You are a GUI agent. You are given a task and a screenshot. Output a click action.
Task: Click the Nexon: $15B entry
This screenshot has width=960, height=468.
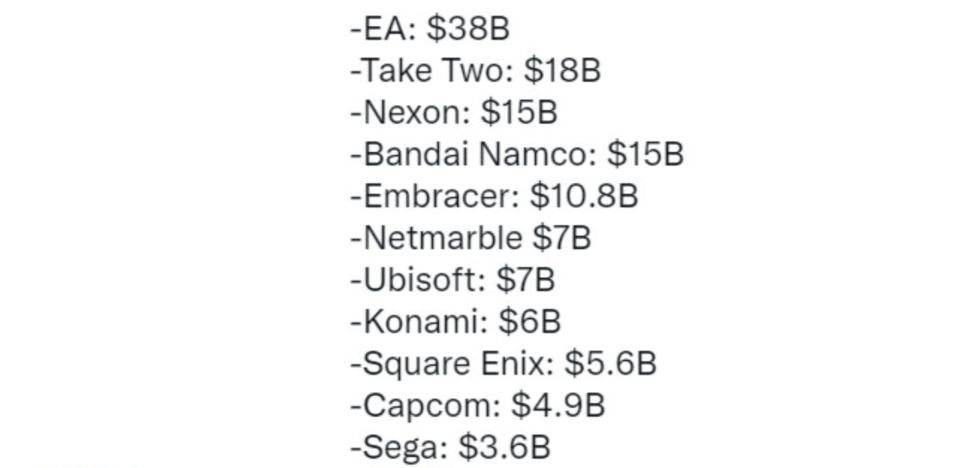(x=454, y=113)
